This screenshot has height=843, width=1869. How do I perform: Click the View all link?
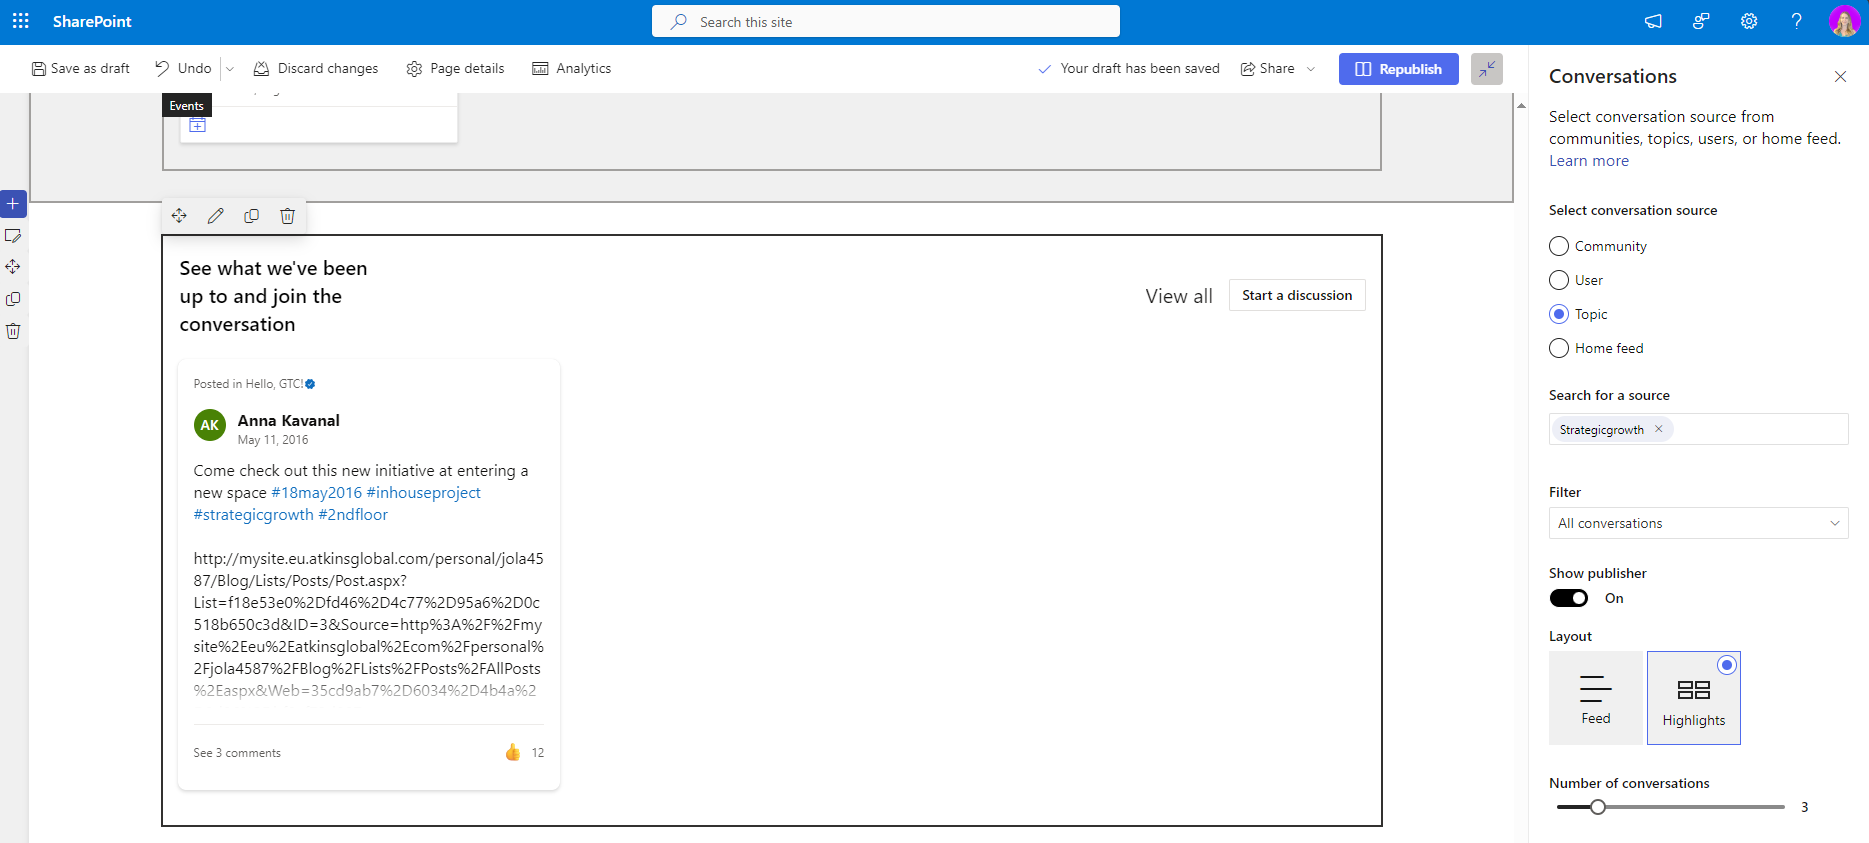(x=1179, y=296)
